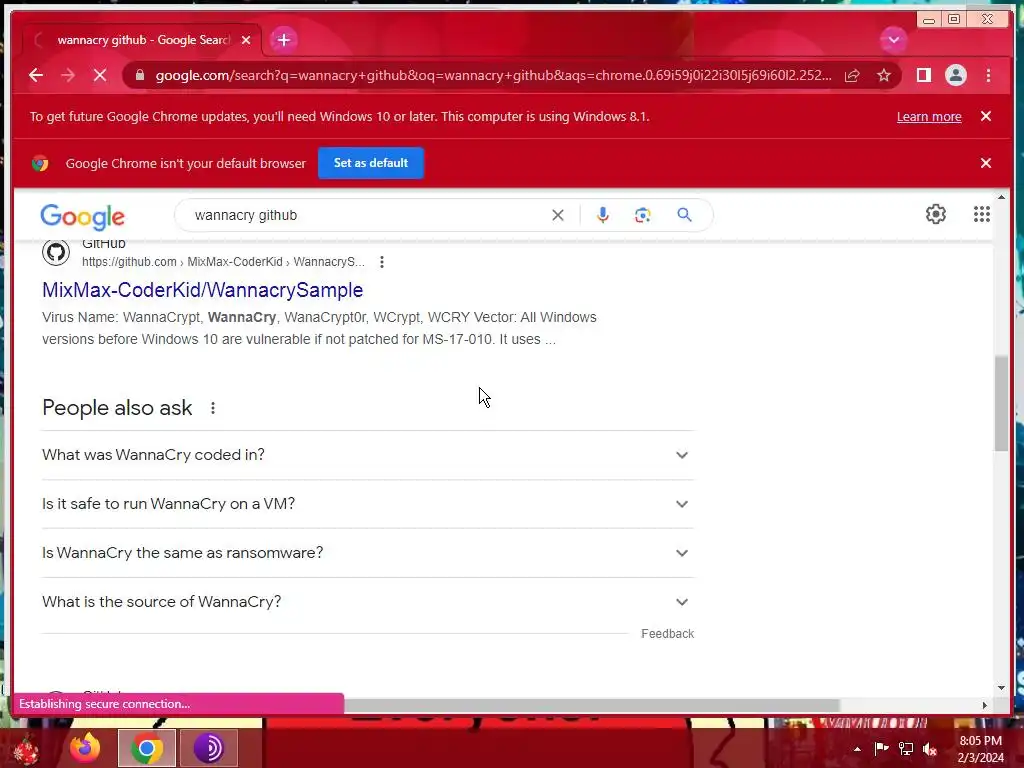Click the Feedback link
The width and height of the screenshot is (1024, 768).
[667, 633]
